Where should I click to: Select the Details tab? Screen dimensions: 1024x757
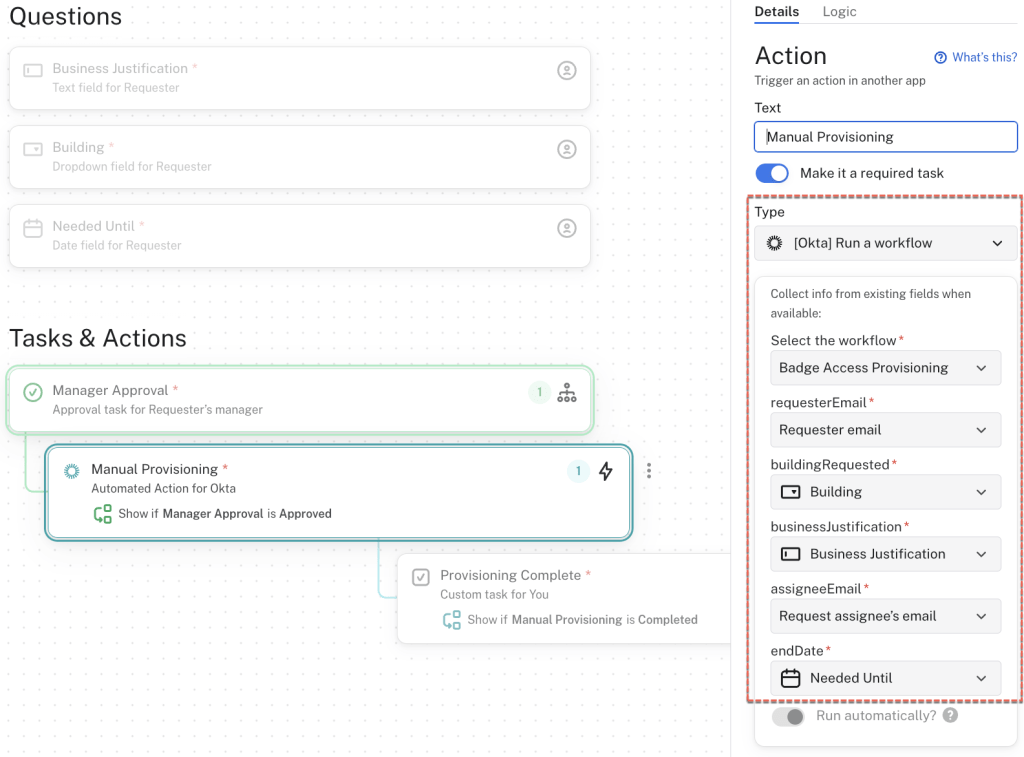click(x=776, y=12)
